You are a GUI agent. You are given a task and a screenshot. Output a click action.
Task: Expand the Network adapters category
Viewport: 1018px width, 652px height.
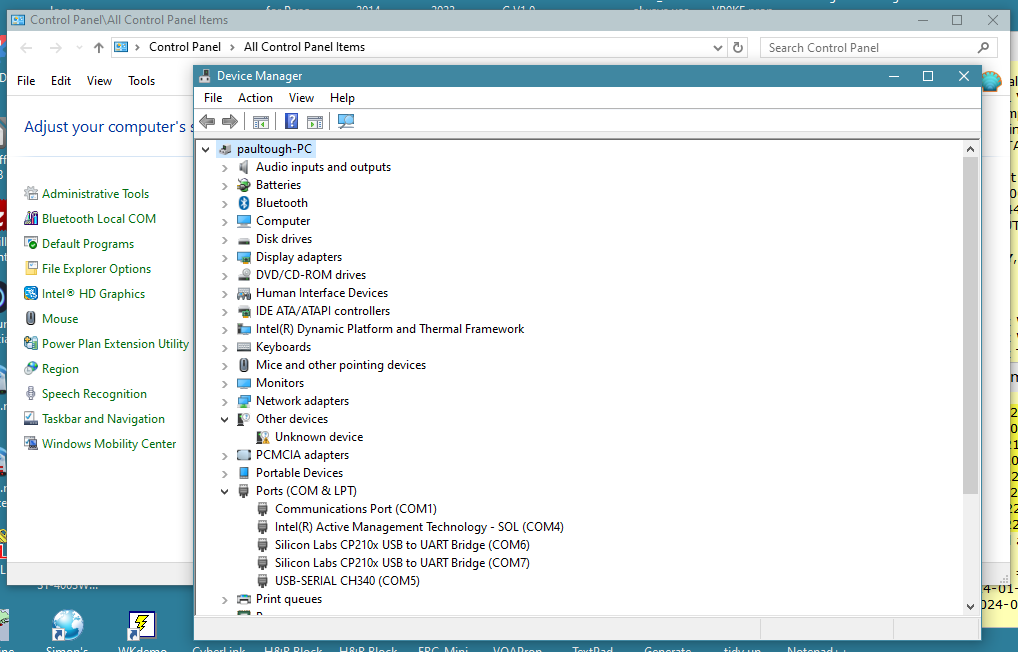pyautogui.click(x=225, y=401)
